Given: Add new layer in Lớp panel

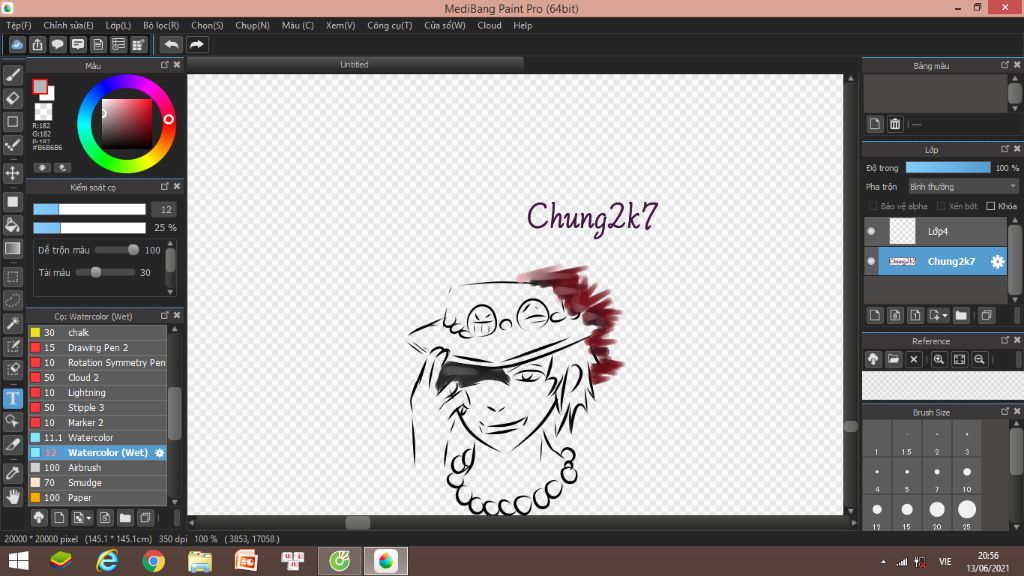Looking at the screenshot, I should 874,315.
